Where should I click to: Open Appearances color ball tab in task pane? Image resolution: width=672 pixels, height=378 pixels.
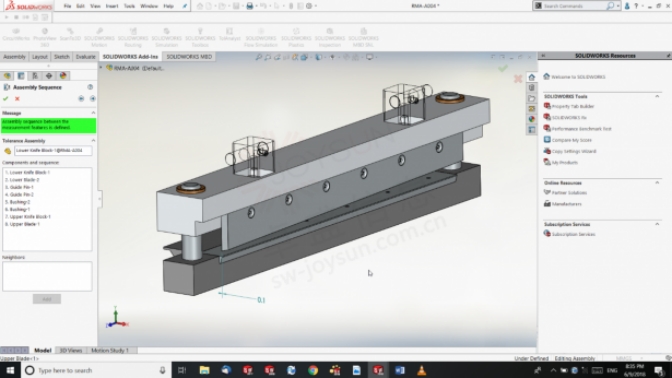531,119
